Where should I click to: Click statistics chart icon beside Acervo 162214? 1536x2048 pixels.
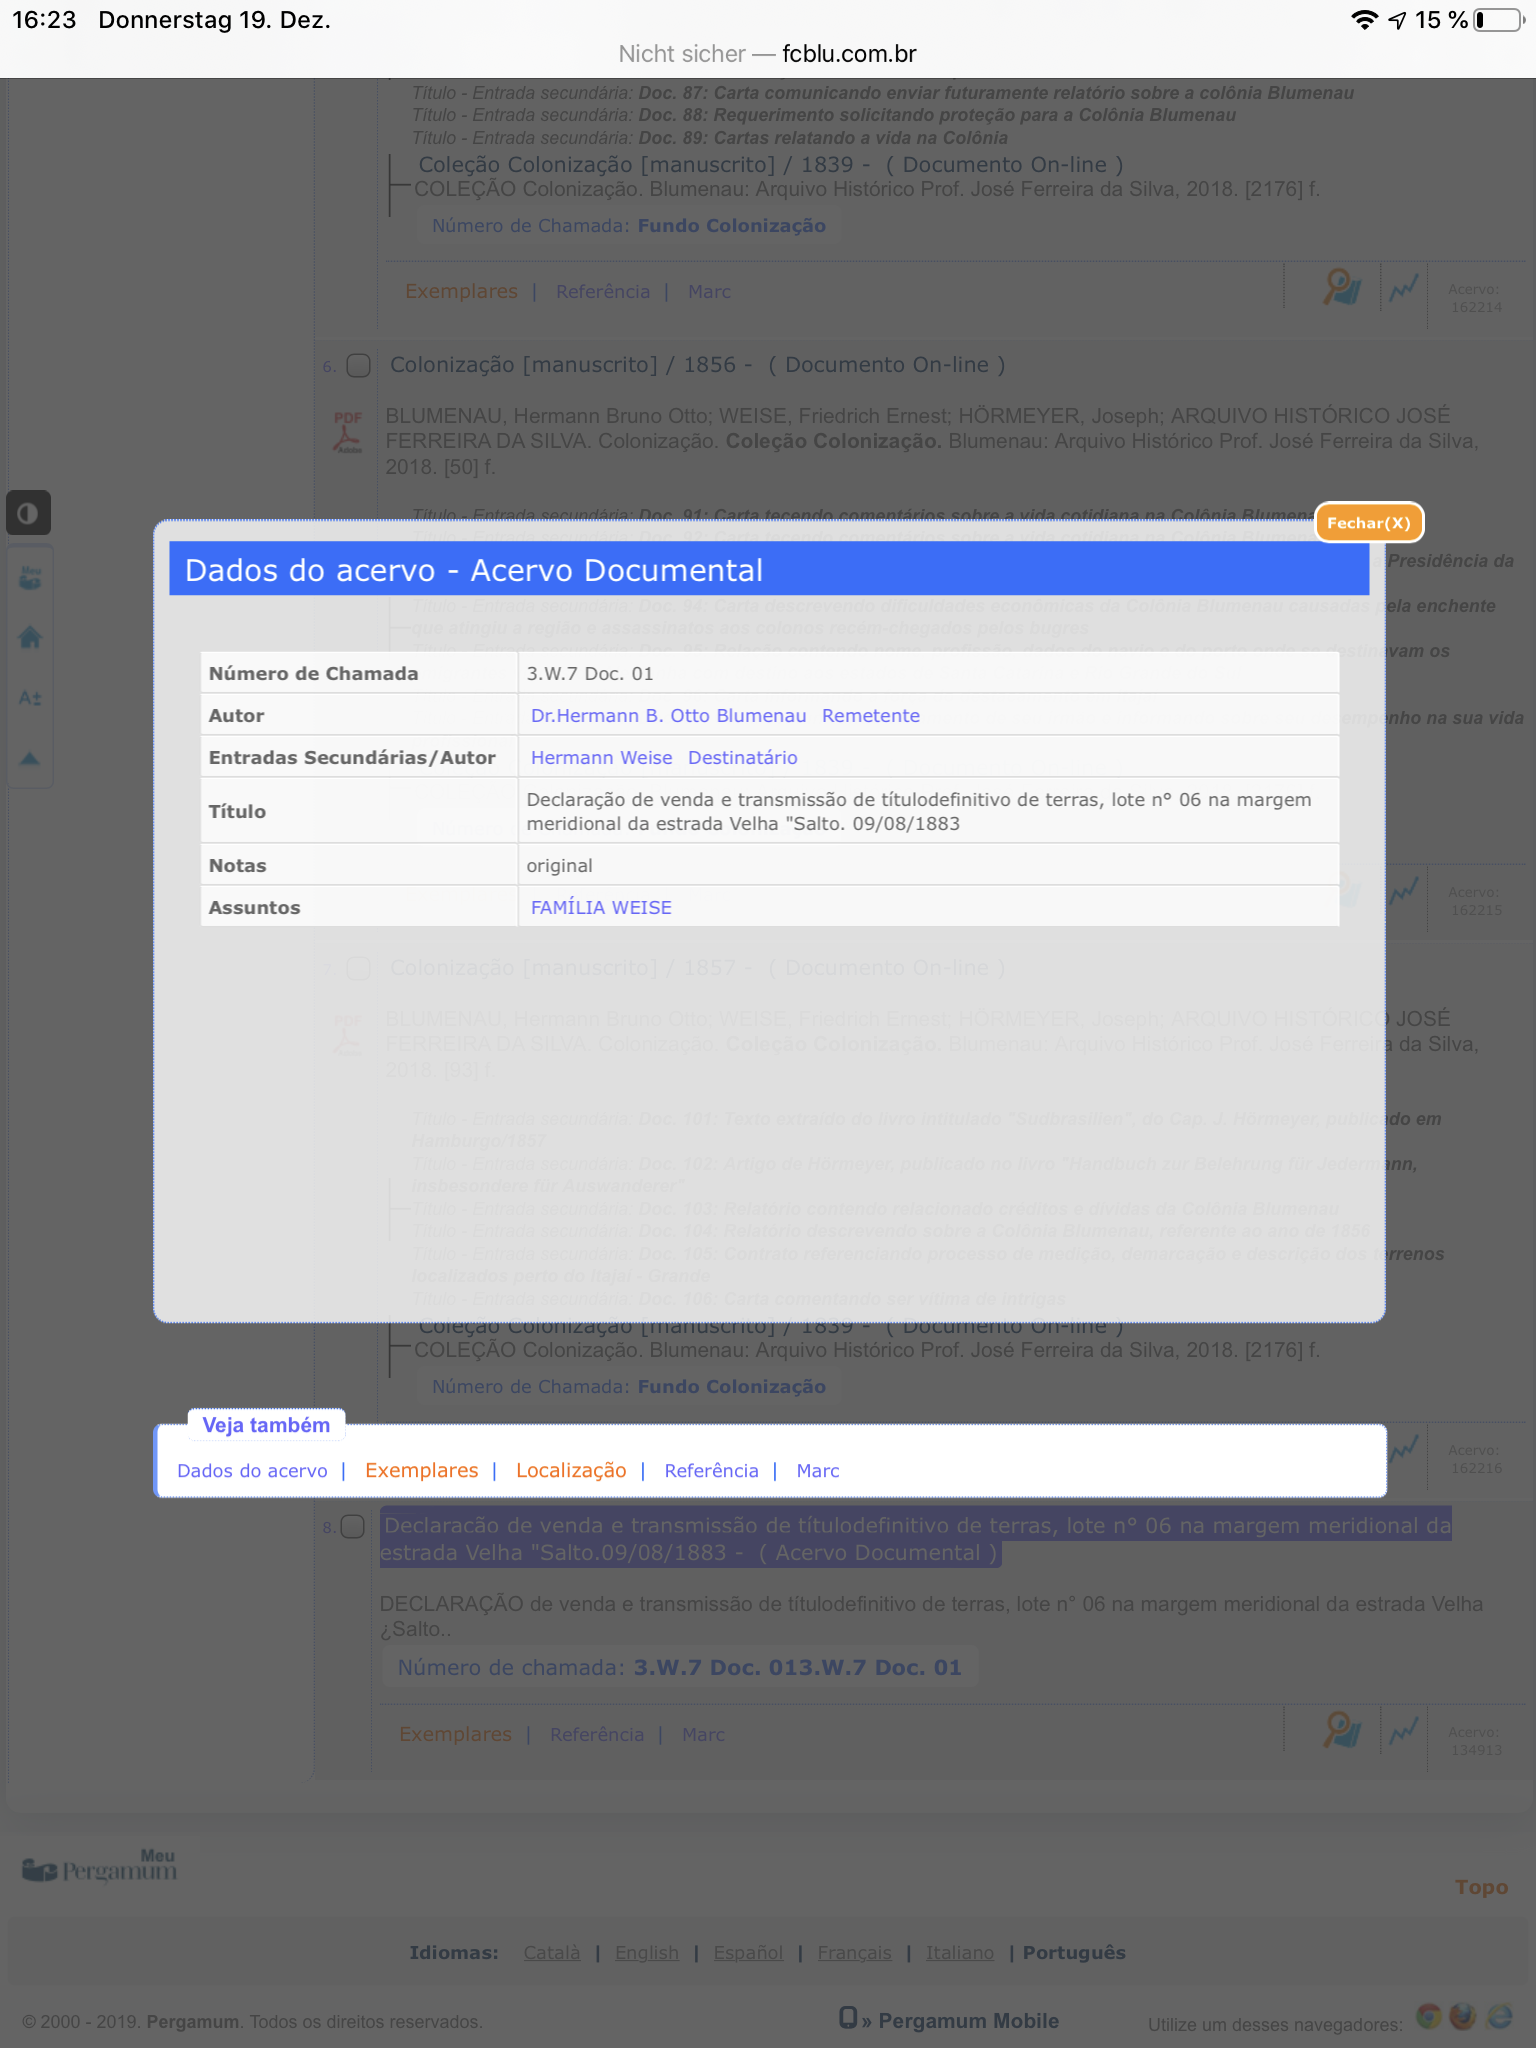pyautogui.click(x=1403, y=289)
